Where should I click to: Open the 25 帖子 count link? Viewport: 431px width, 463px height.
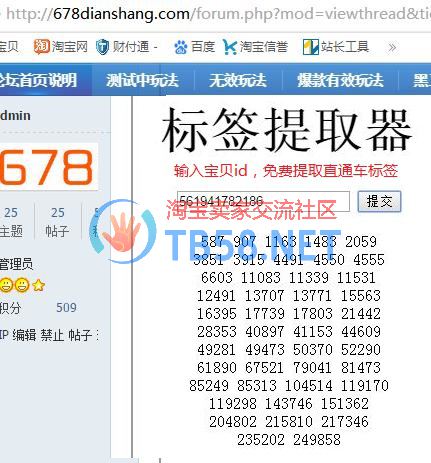[57, 222]
